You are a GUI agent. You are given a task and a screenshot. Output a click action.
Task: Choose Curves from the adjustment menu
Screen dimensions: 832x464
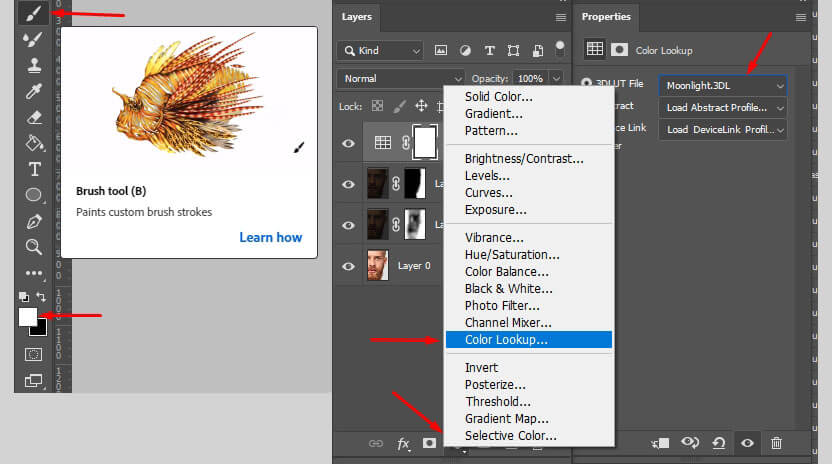pyautogui.click(x=528, y=193)
